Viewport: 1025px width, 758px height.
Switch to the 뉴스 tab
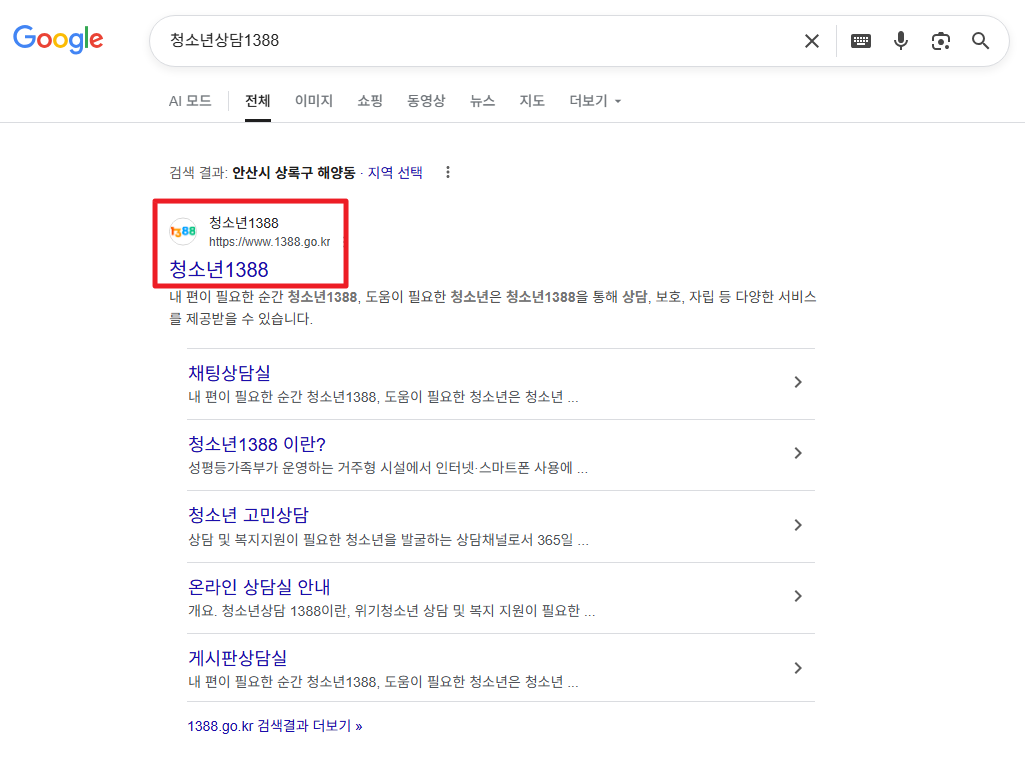[481, 100]
